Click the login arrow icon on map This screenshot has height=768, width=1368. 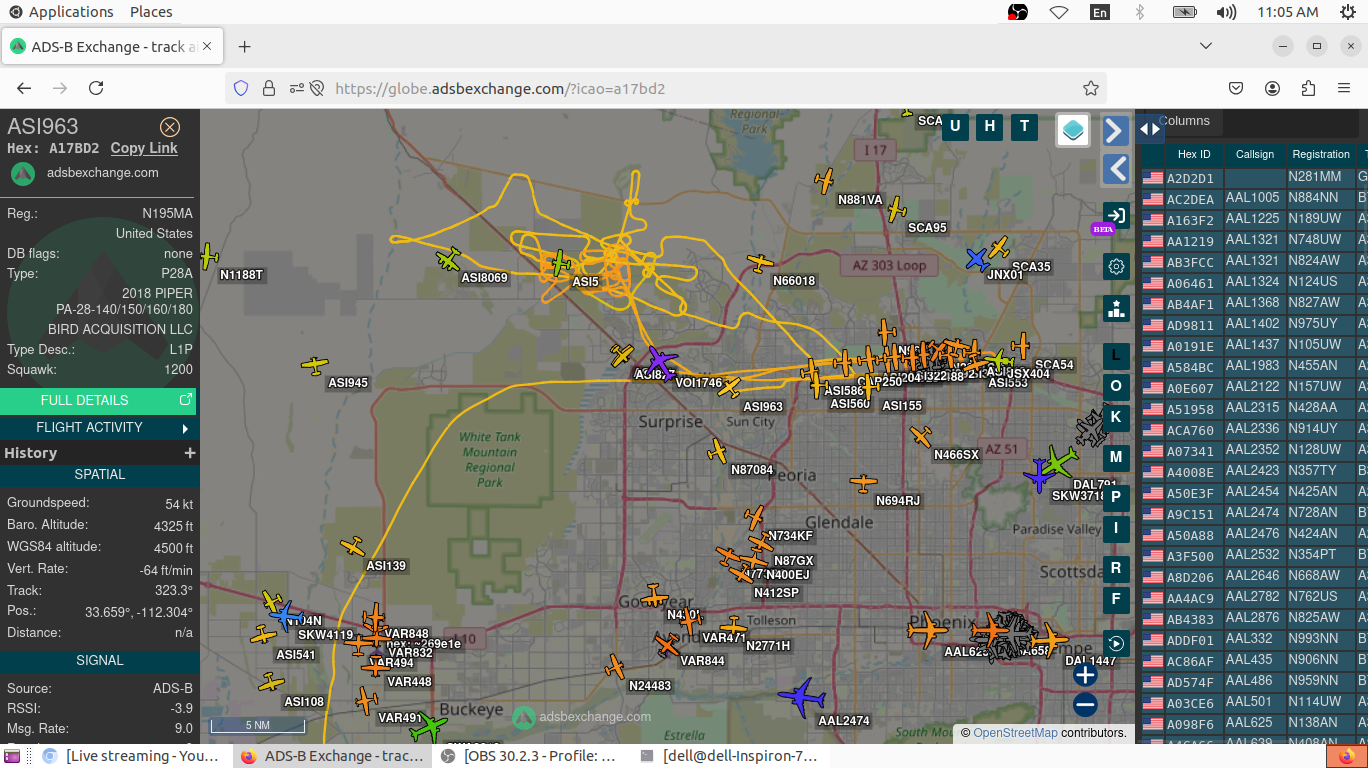[1117, 215]
